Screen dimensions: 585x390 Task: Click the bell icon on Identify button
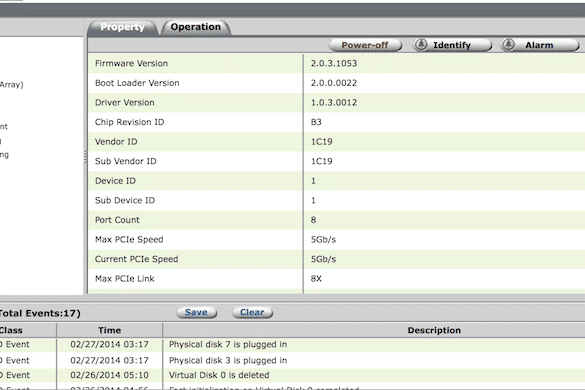421,45
